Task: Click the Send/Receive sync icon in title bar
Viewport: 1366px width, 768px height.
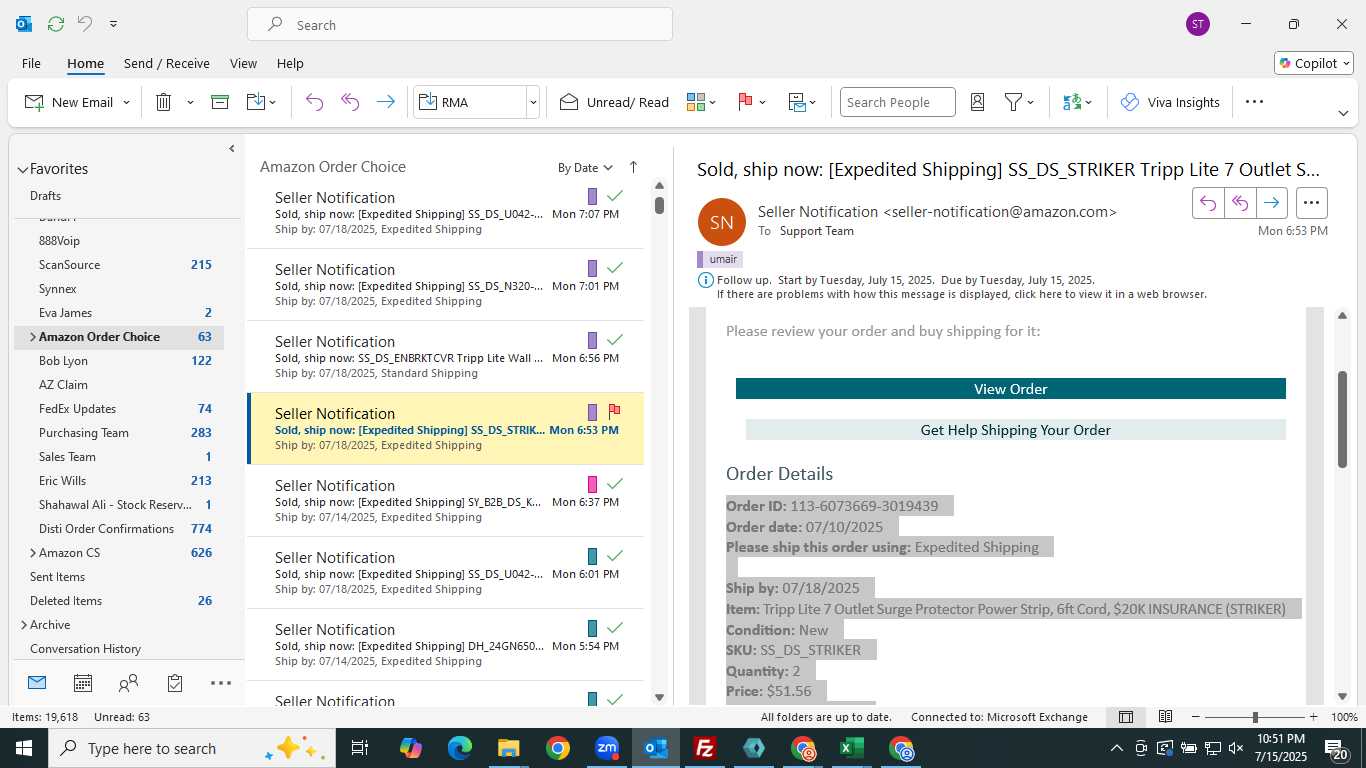Action: pos(56,23)
